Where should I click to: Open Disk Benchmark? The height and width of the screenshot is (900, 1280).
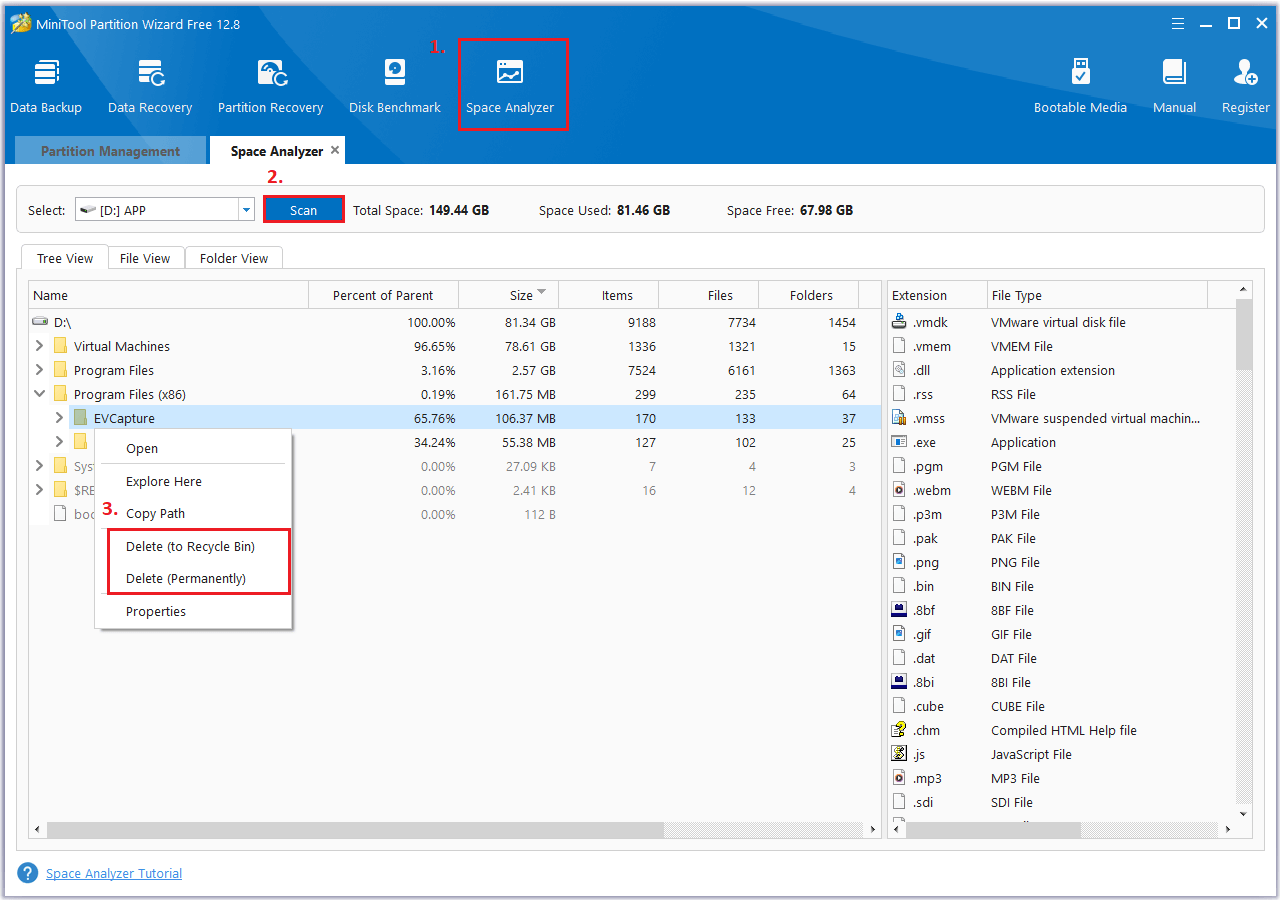[394, 84]
